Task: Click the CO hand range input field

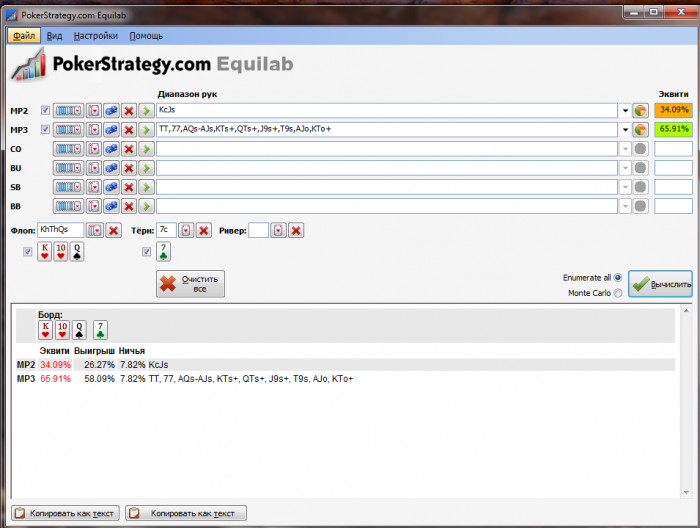Action: (x=387, y=149)
